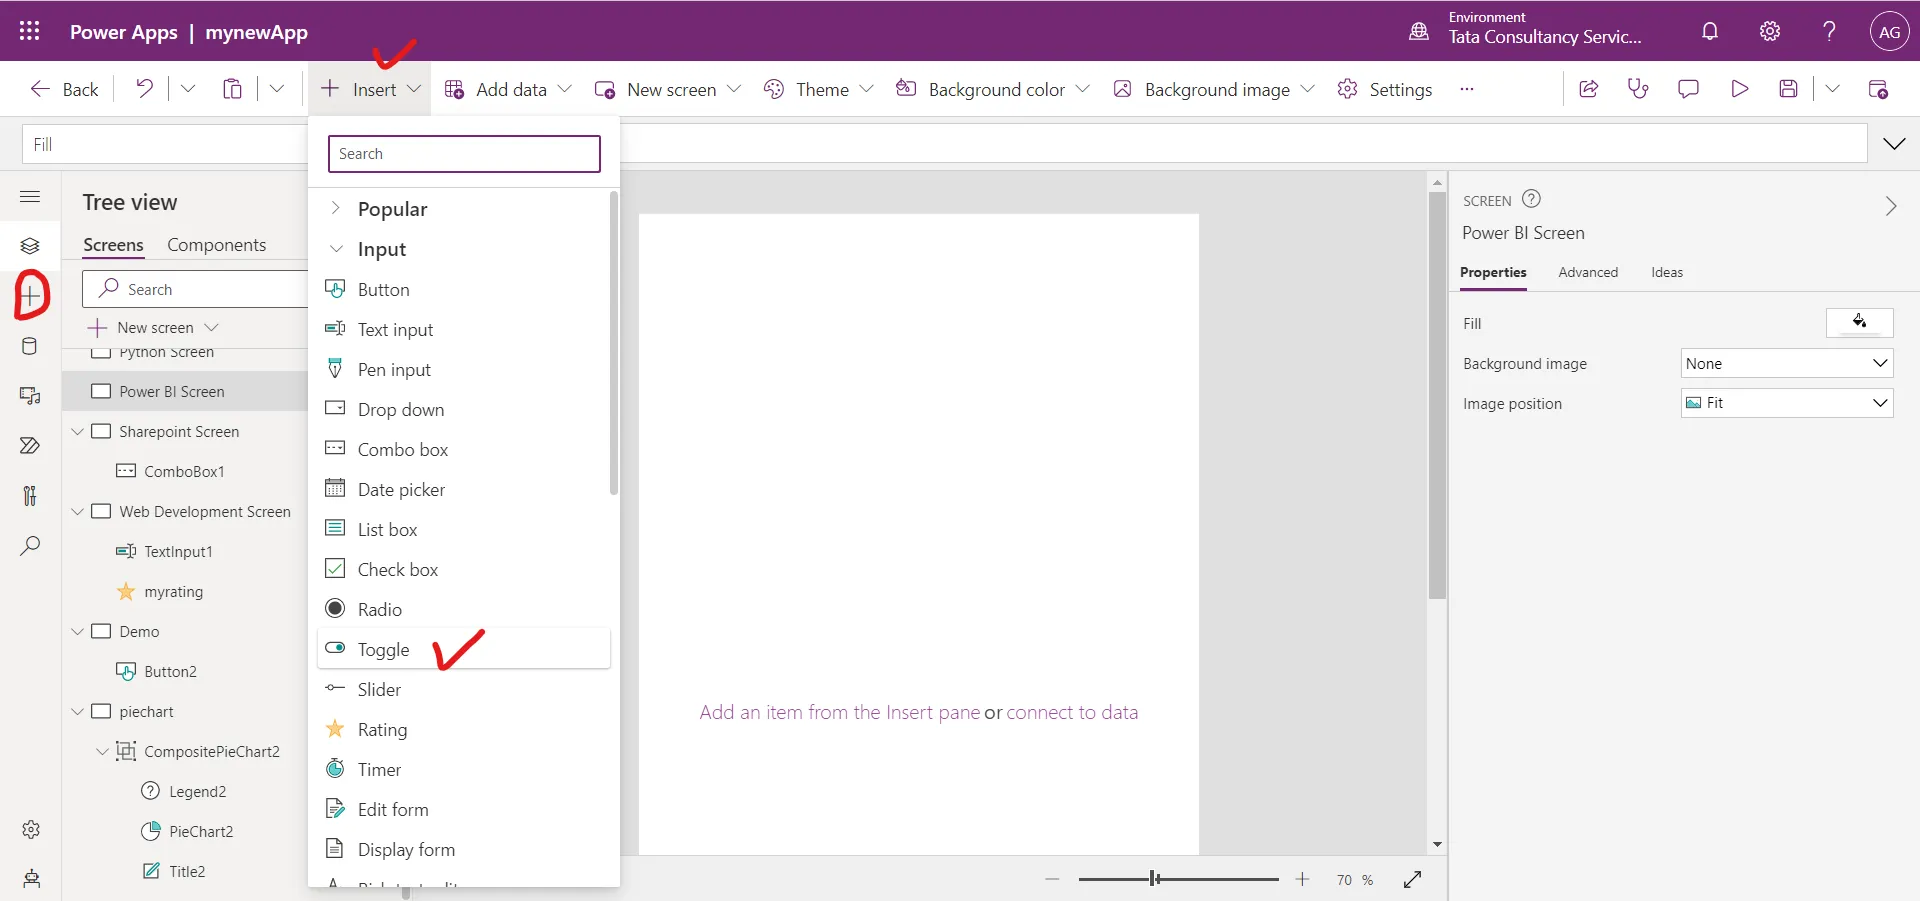Select the Power Automate icon in the sidebar
1920x901 pixels.
[x=30, y=446]
